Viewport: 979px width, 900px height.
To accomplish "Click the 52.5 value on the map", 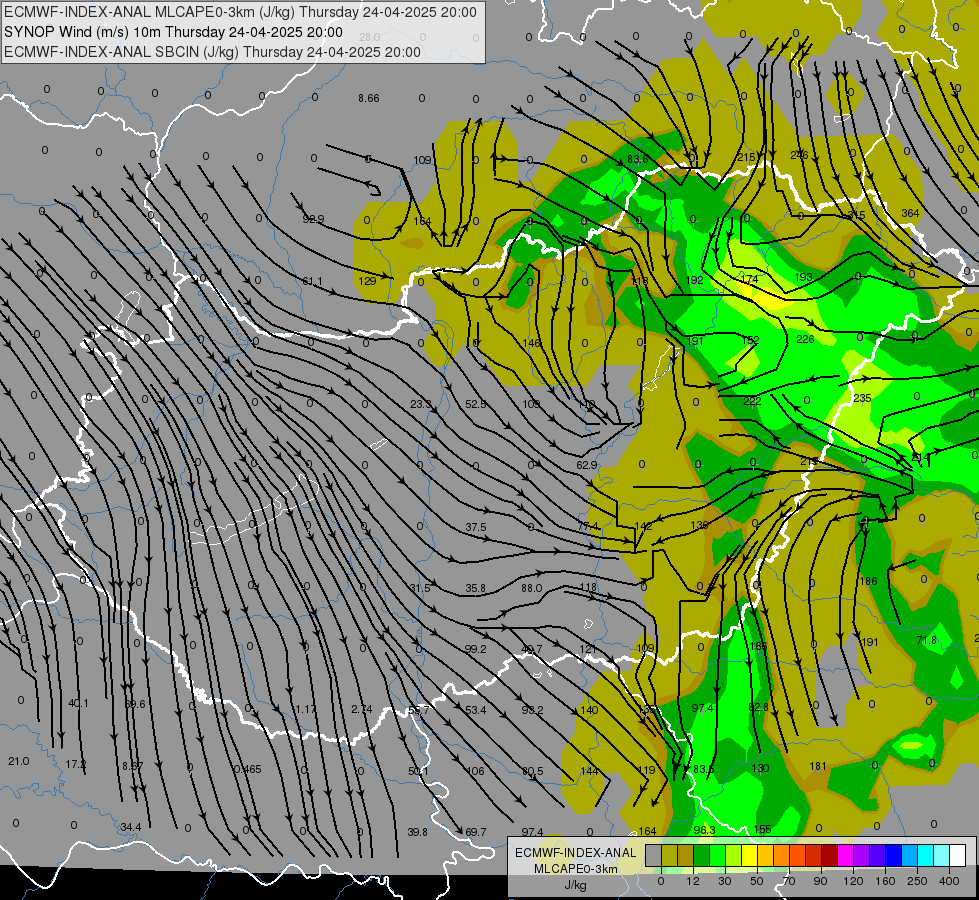I will [476, 404].
